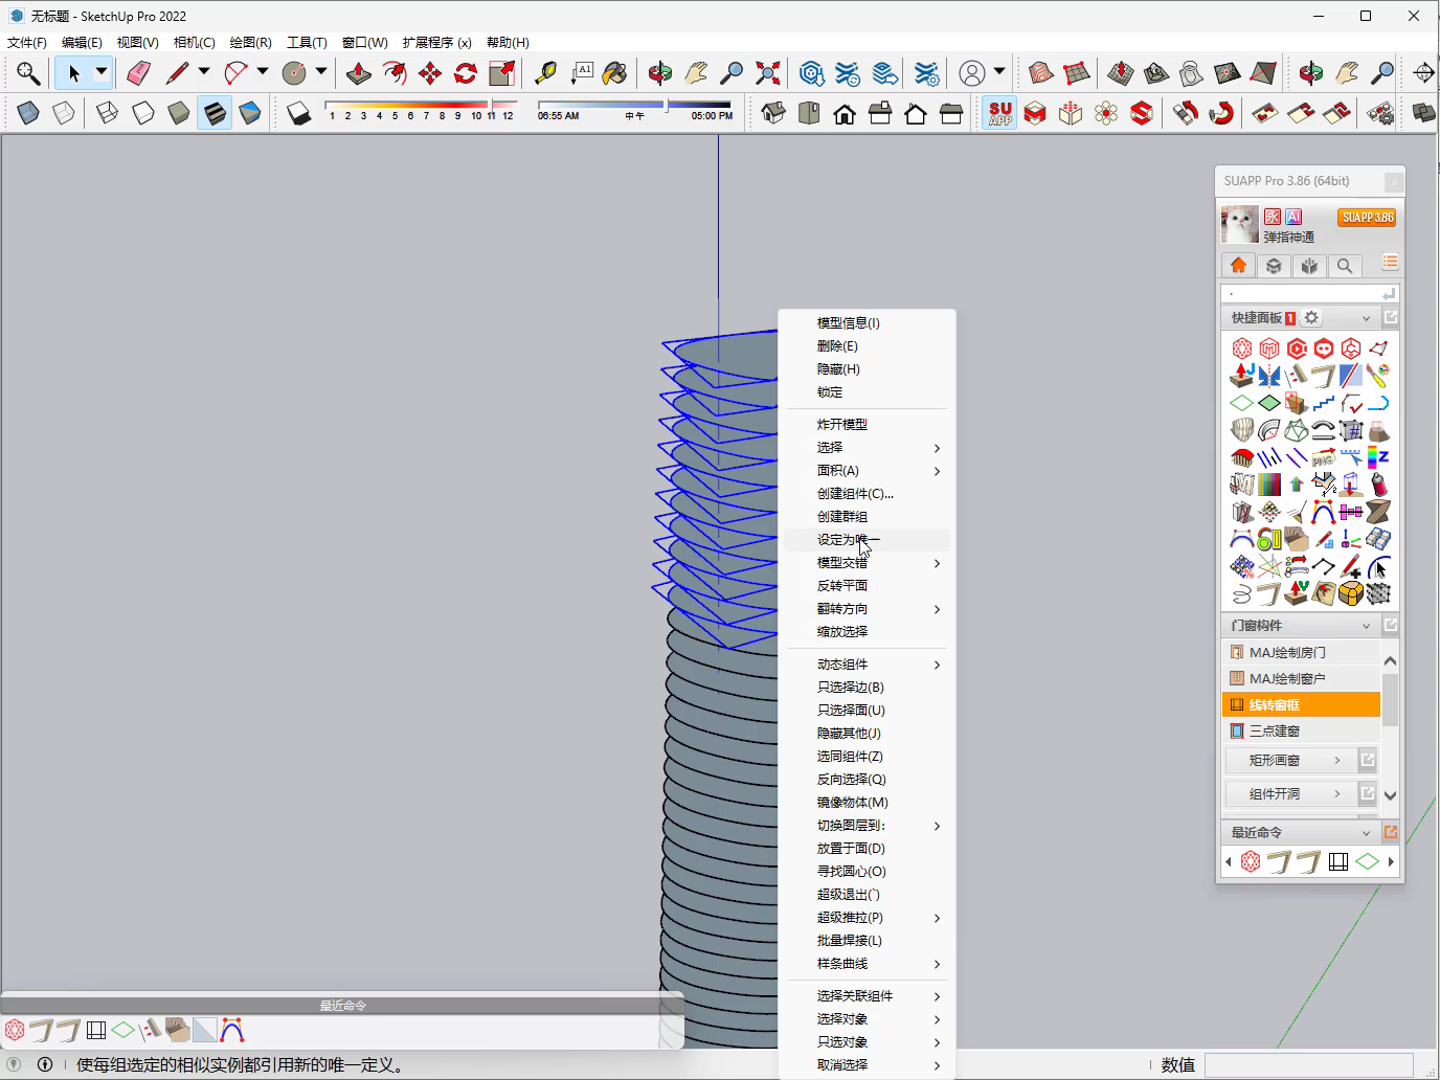Select the Tape Measure tool
Image resolution: width=1440 pixels, height=1080 pixels.
545,73
